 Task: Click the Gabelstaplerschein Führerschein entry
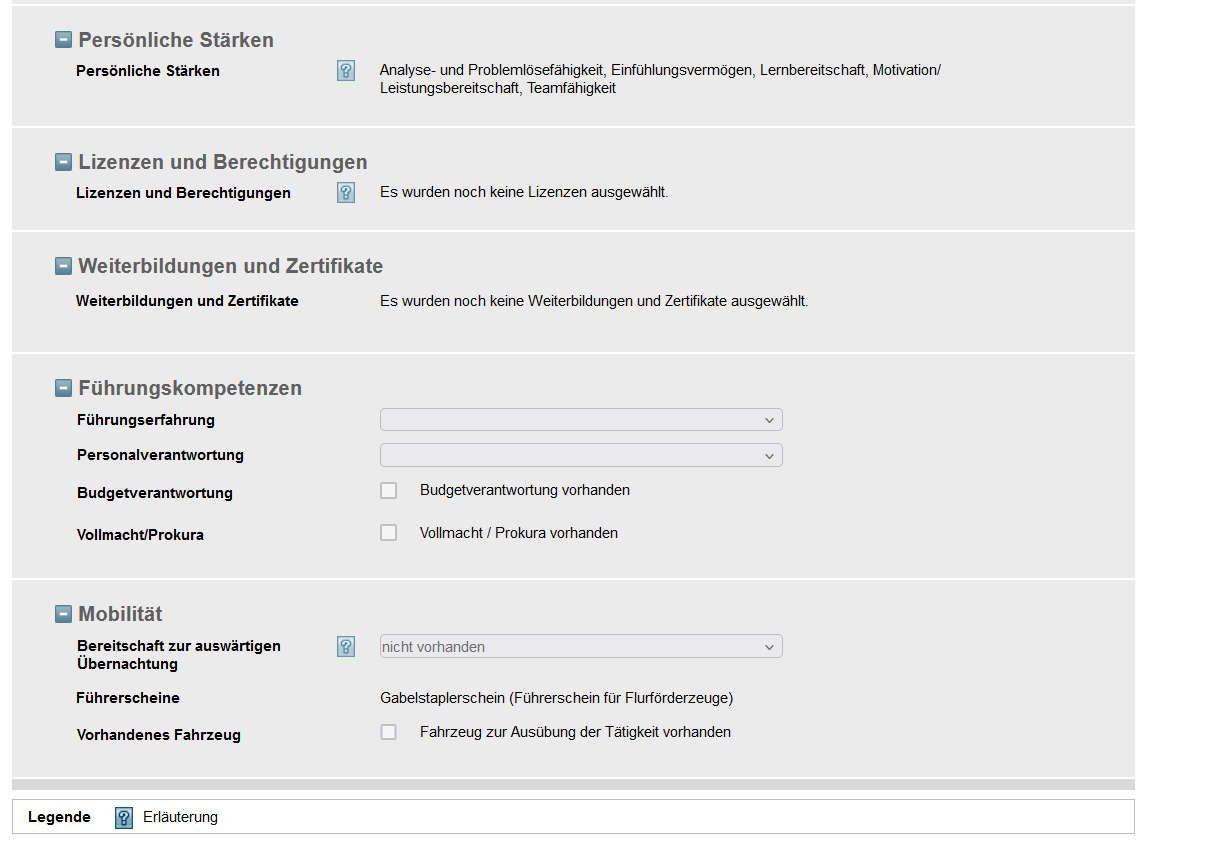point(557,698)
